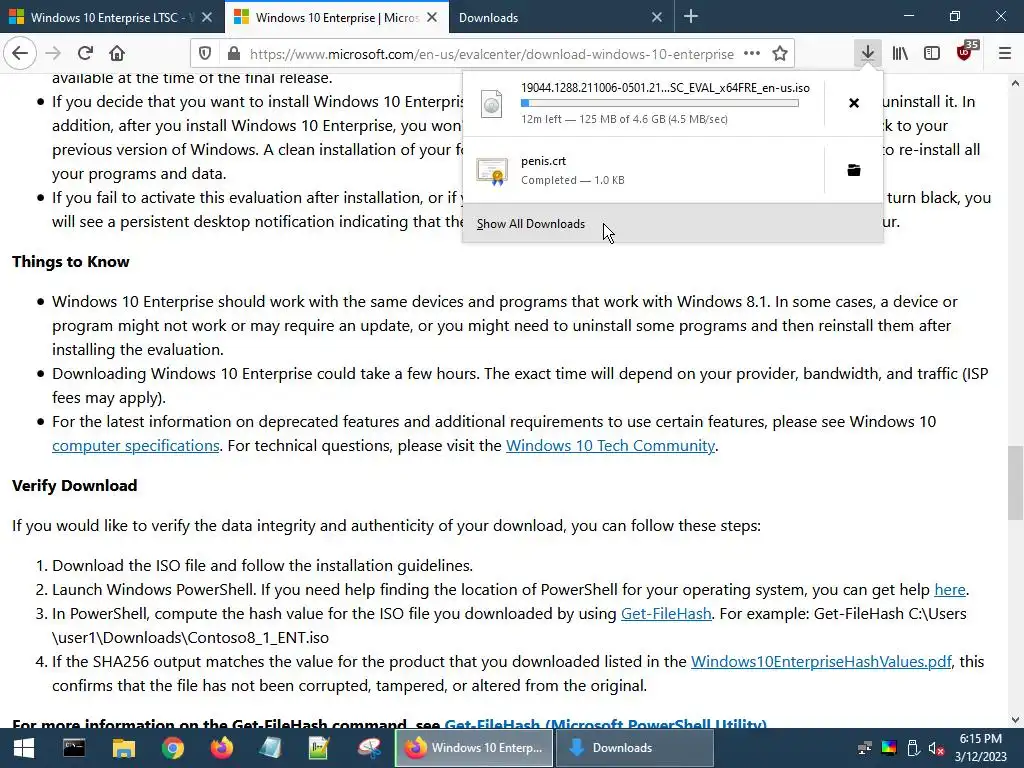Screen dimensions: 1024x768
Task: Bookmark this page with the star
Action: pyautogui.click(x=780, y=54)
